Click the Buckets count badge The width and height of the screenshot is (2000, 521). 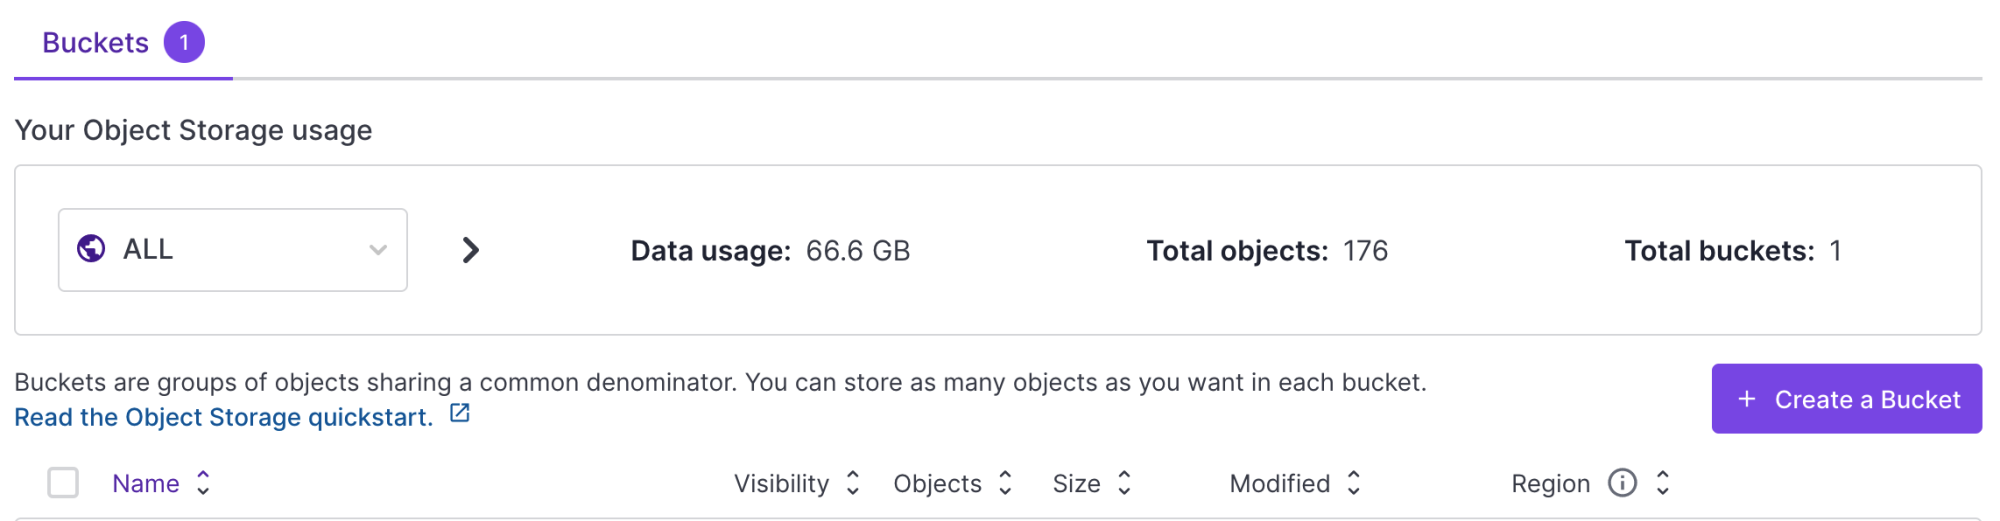point(184,42)
